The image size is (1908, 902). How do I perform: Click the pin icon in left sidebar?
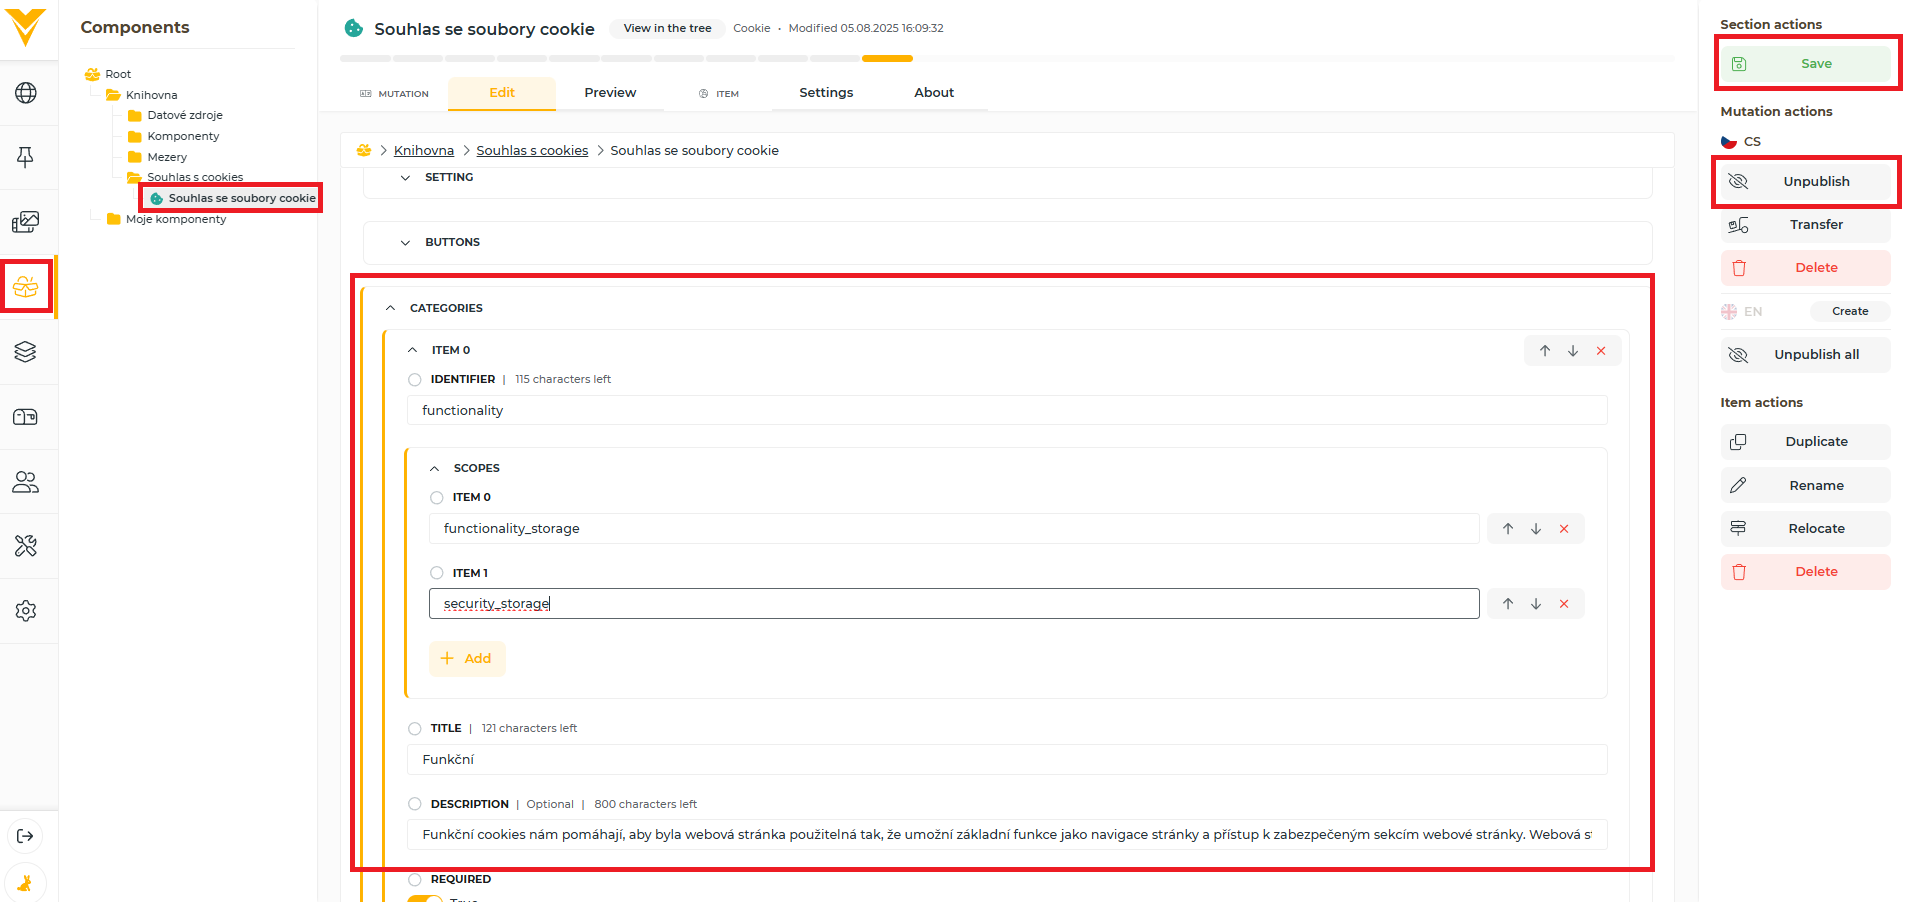coord(26,157)
